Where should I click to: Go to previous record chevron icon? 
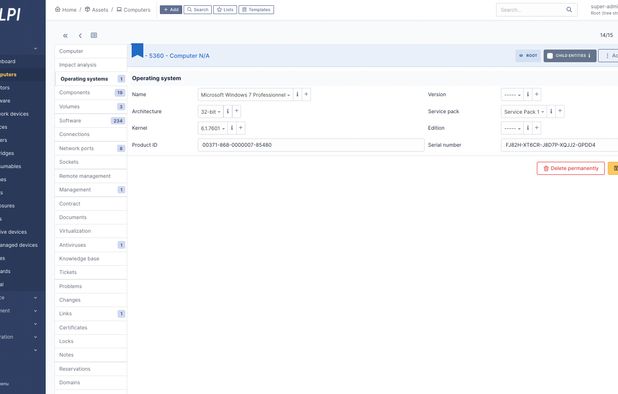80,35
